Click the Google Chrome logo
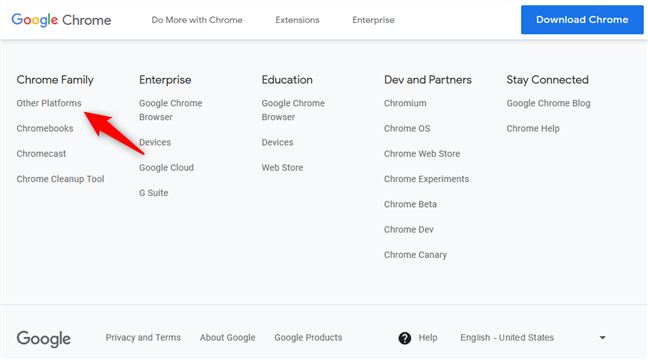Viewport: 648px width, 360px height. tap(61, 20)
